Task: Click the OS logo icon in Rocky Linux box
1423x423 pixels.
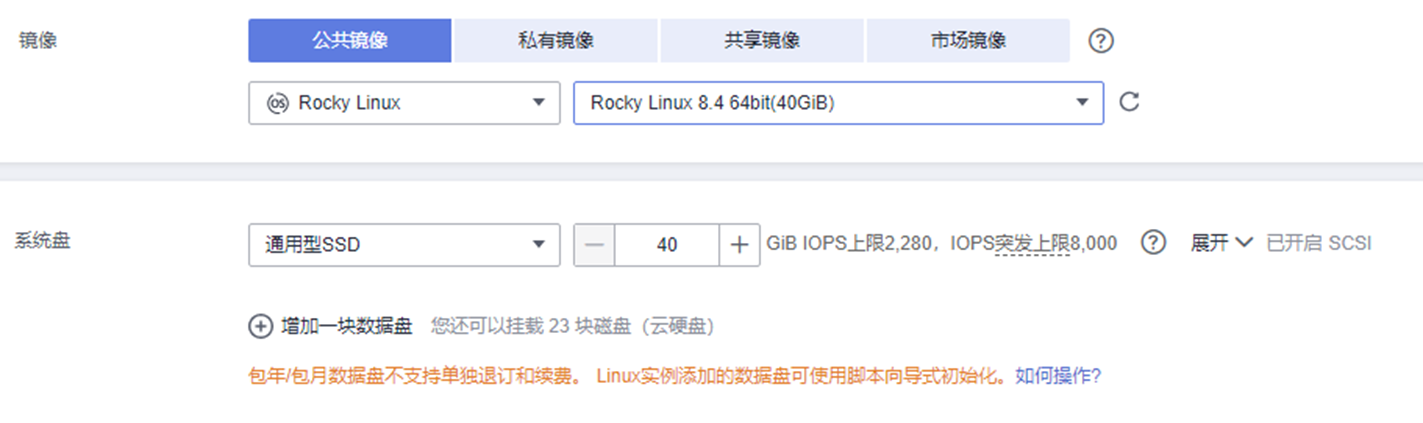Action: coord(277,103)
